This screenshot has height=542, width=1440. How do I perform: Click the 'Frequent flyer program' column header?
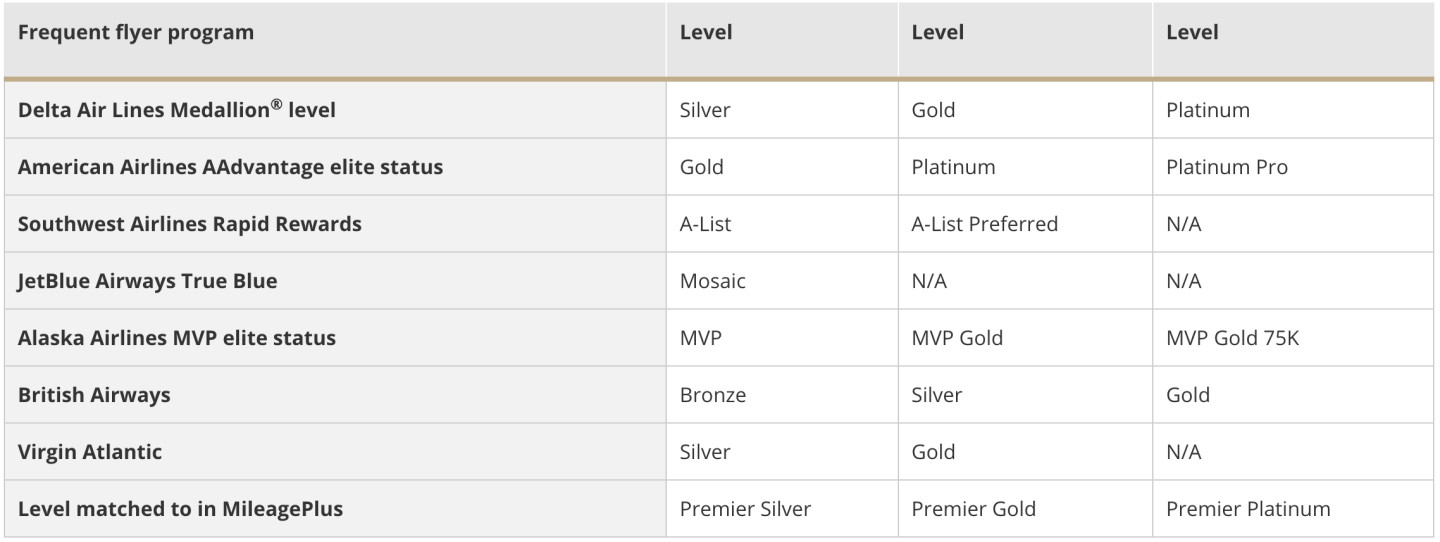[136, 32]
